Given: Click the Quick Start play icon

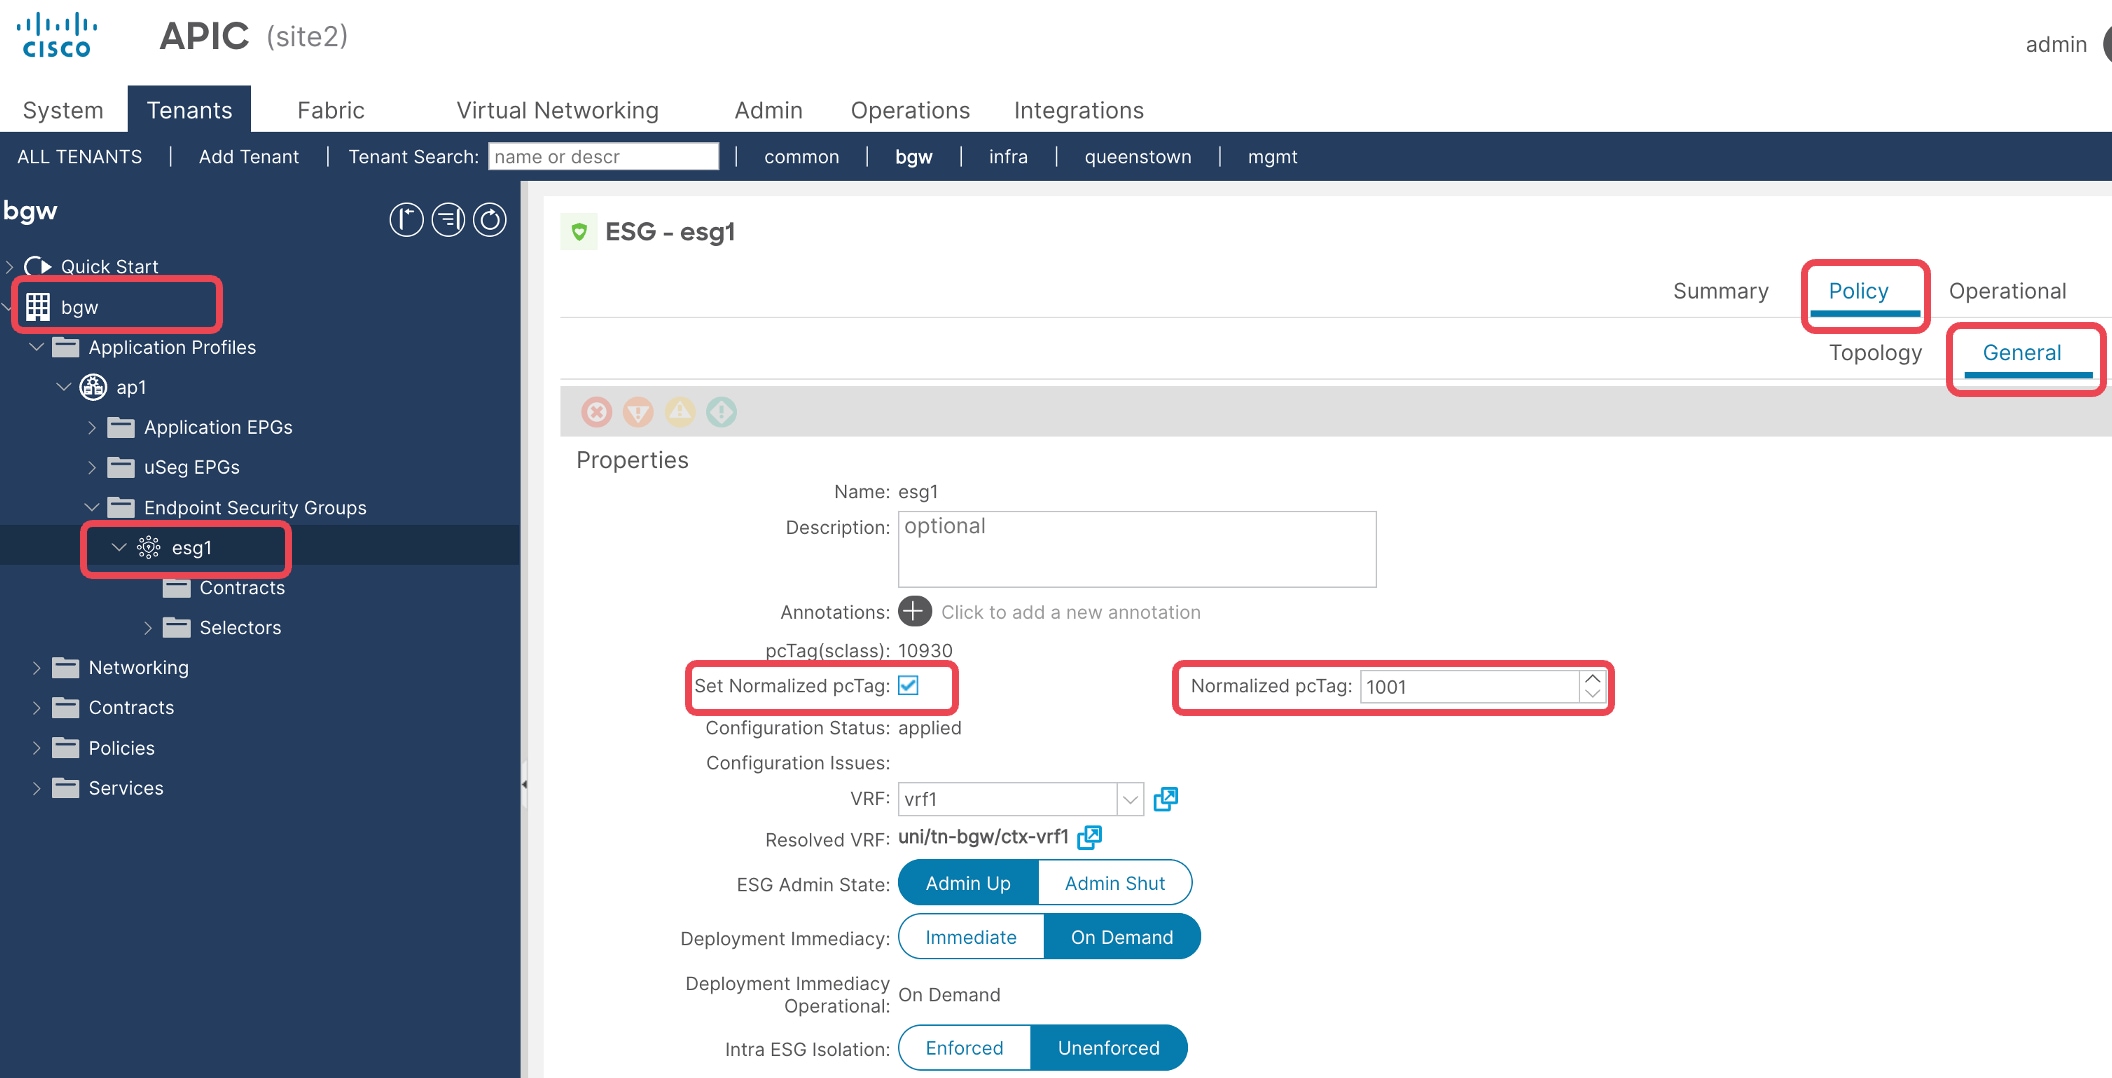Looking at the screenshot, I should click(38, 266).
